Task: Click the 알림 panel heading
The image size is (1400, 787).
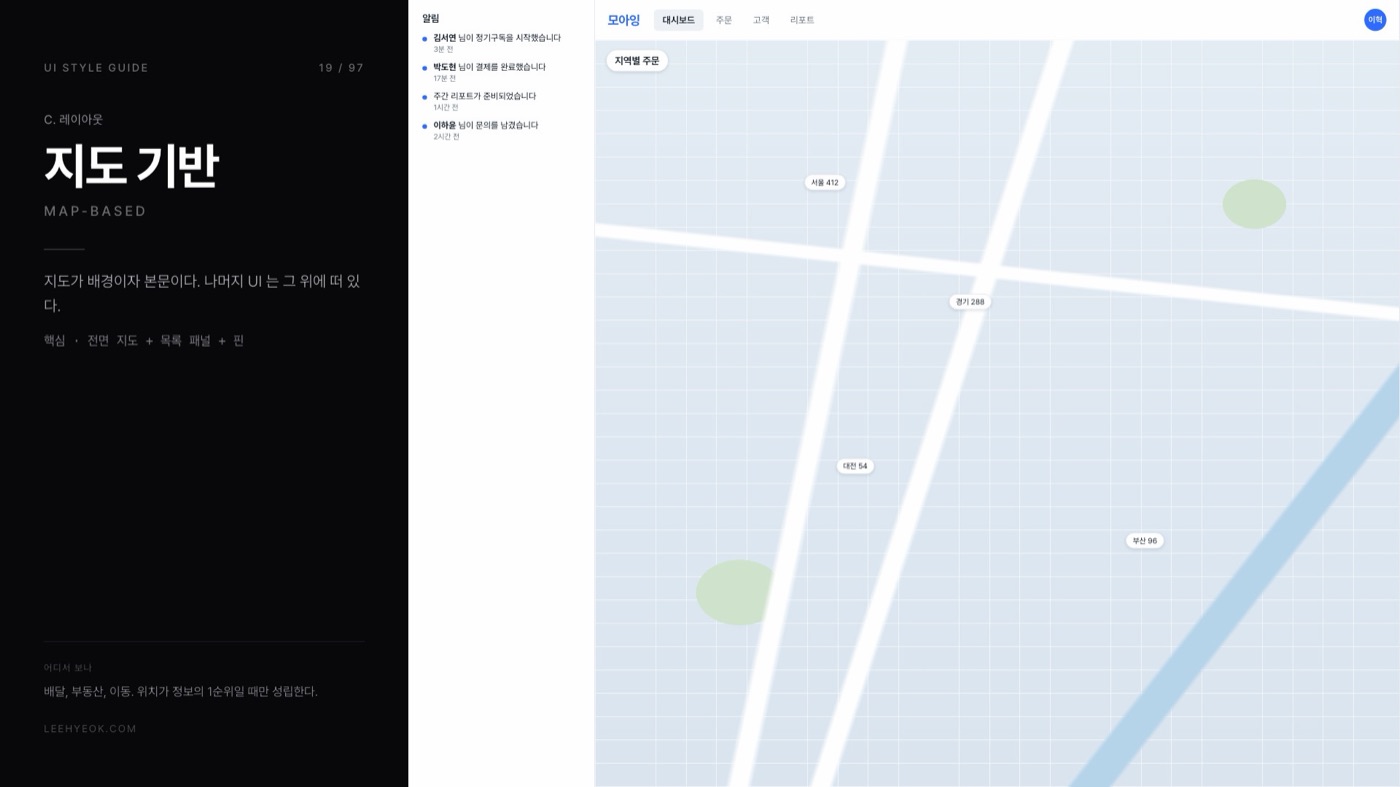Action: 430,18
